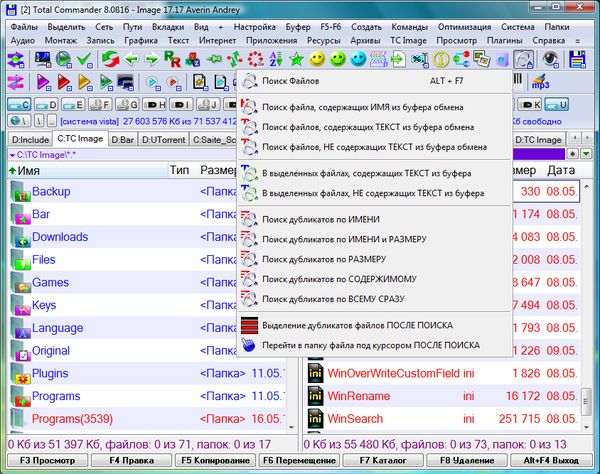
Task: Select the Programs(3539) folder
Action: point(72,419)
